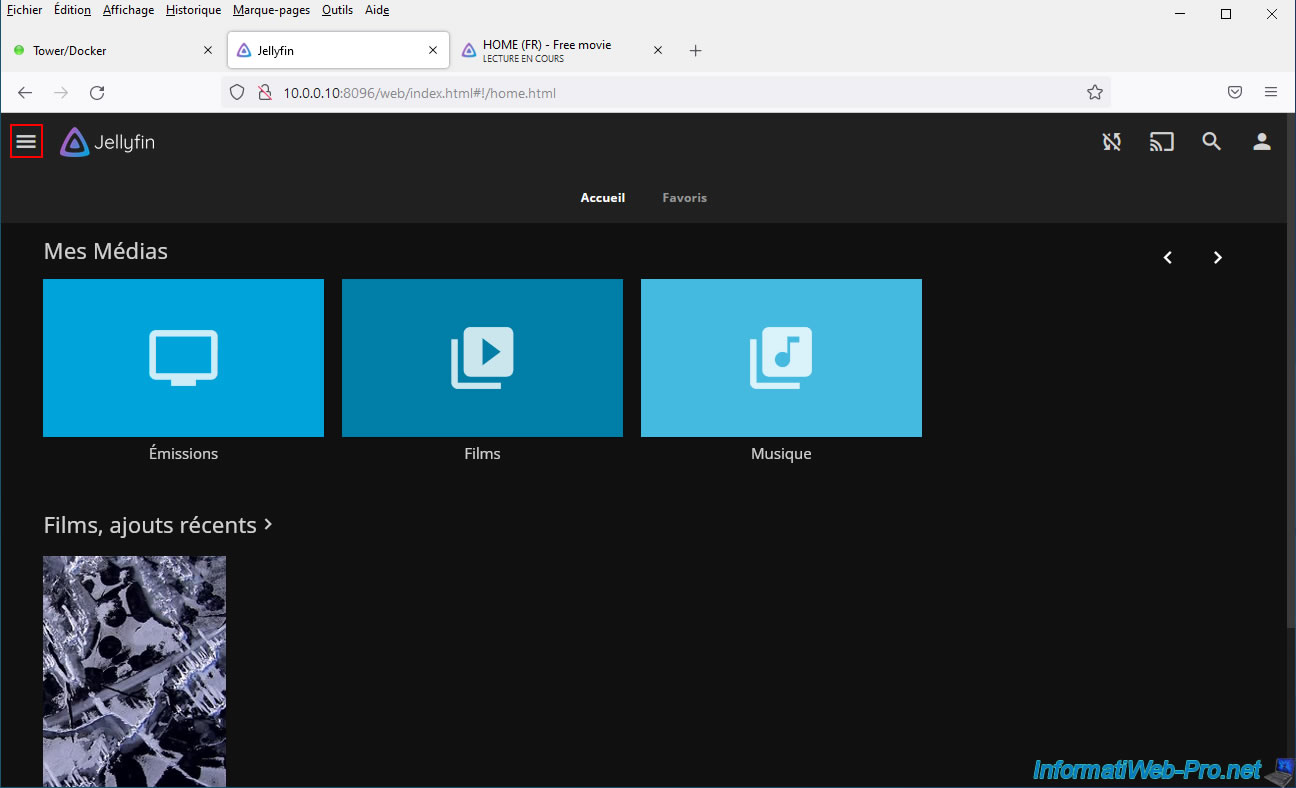
Task: Open the Jellyfin hamburger side menu
Action: coord(26,142)
